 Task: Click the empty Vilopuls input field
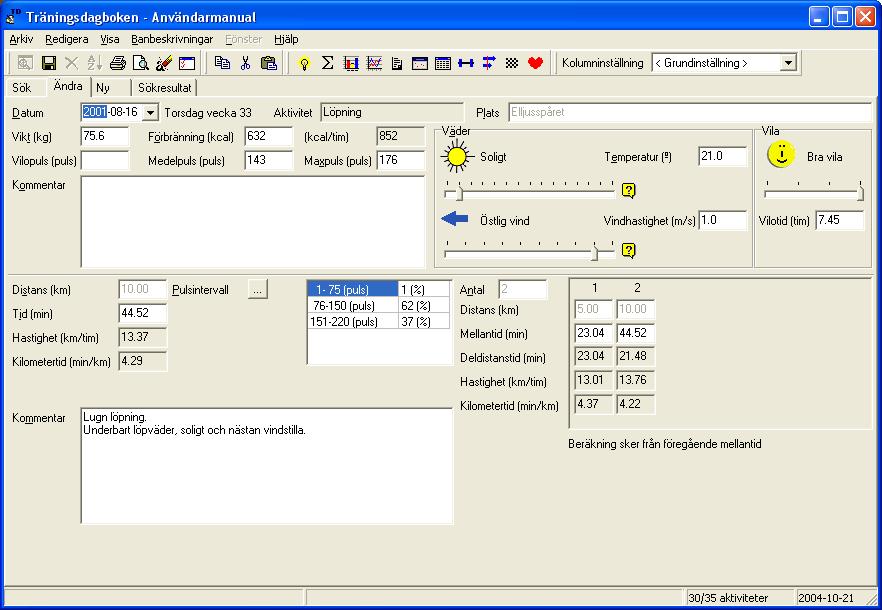coord(105,160)
